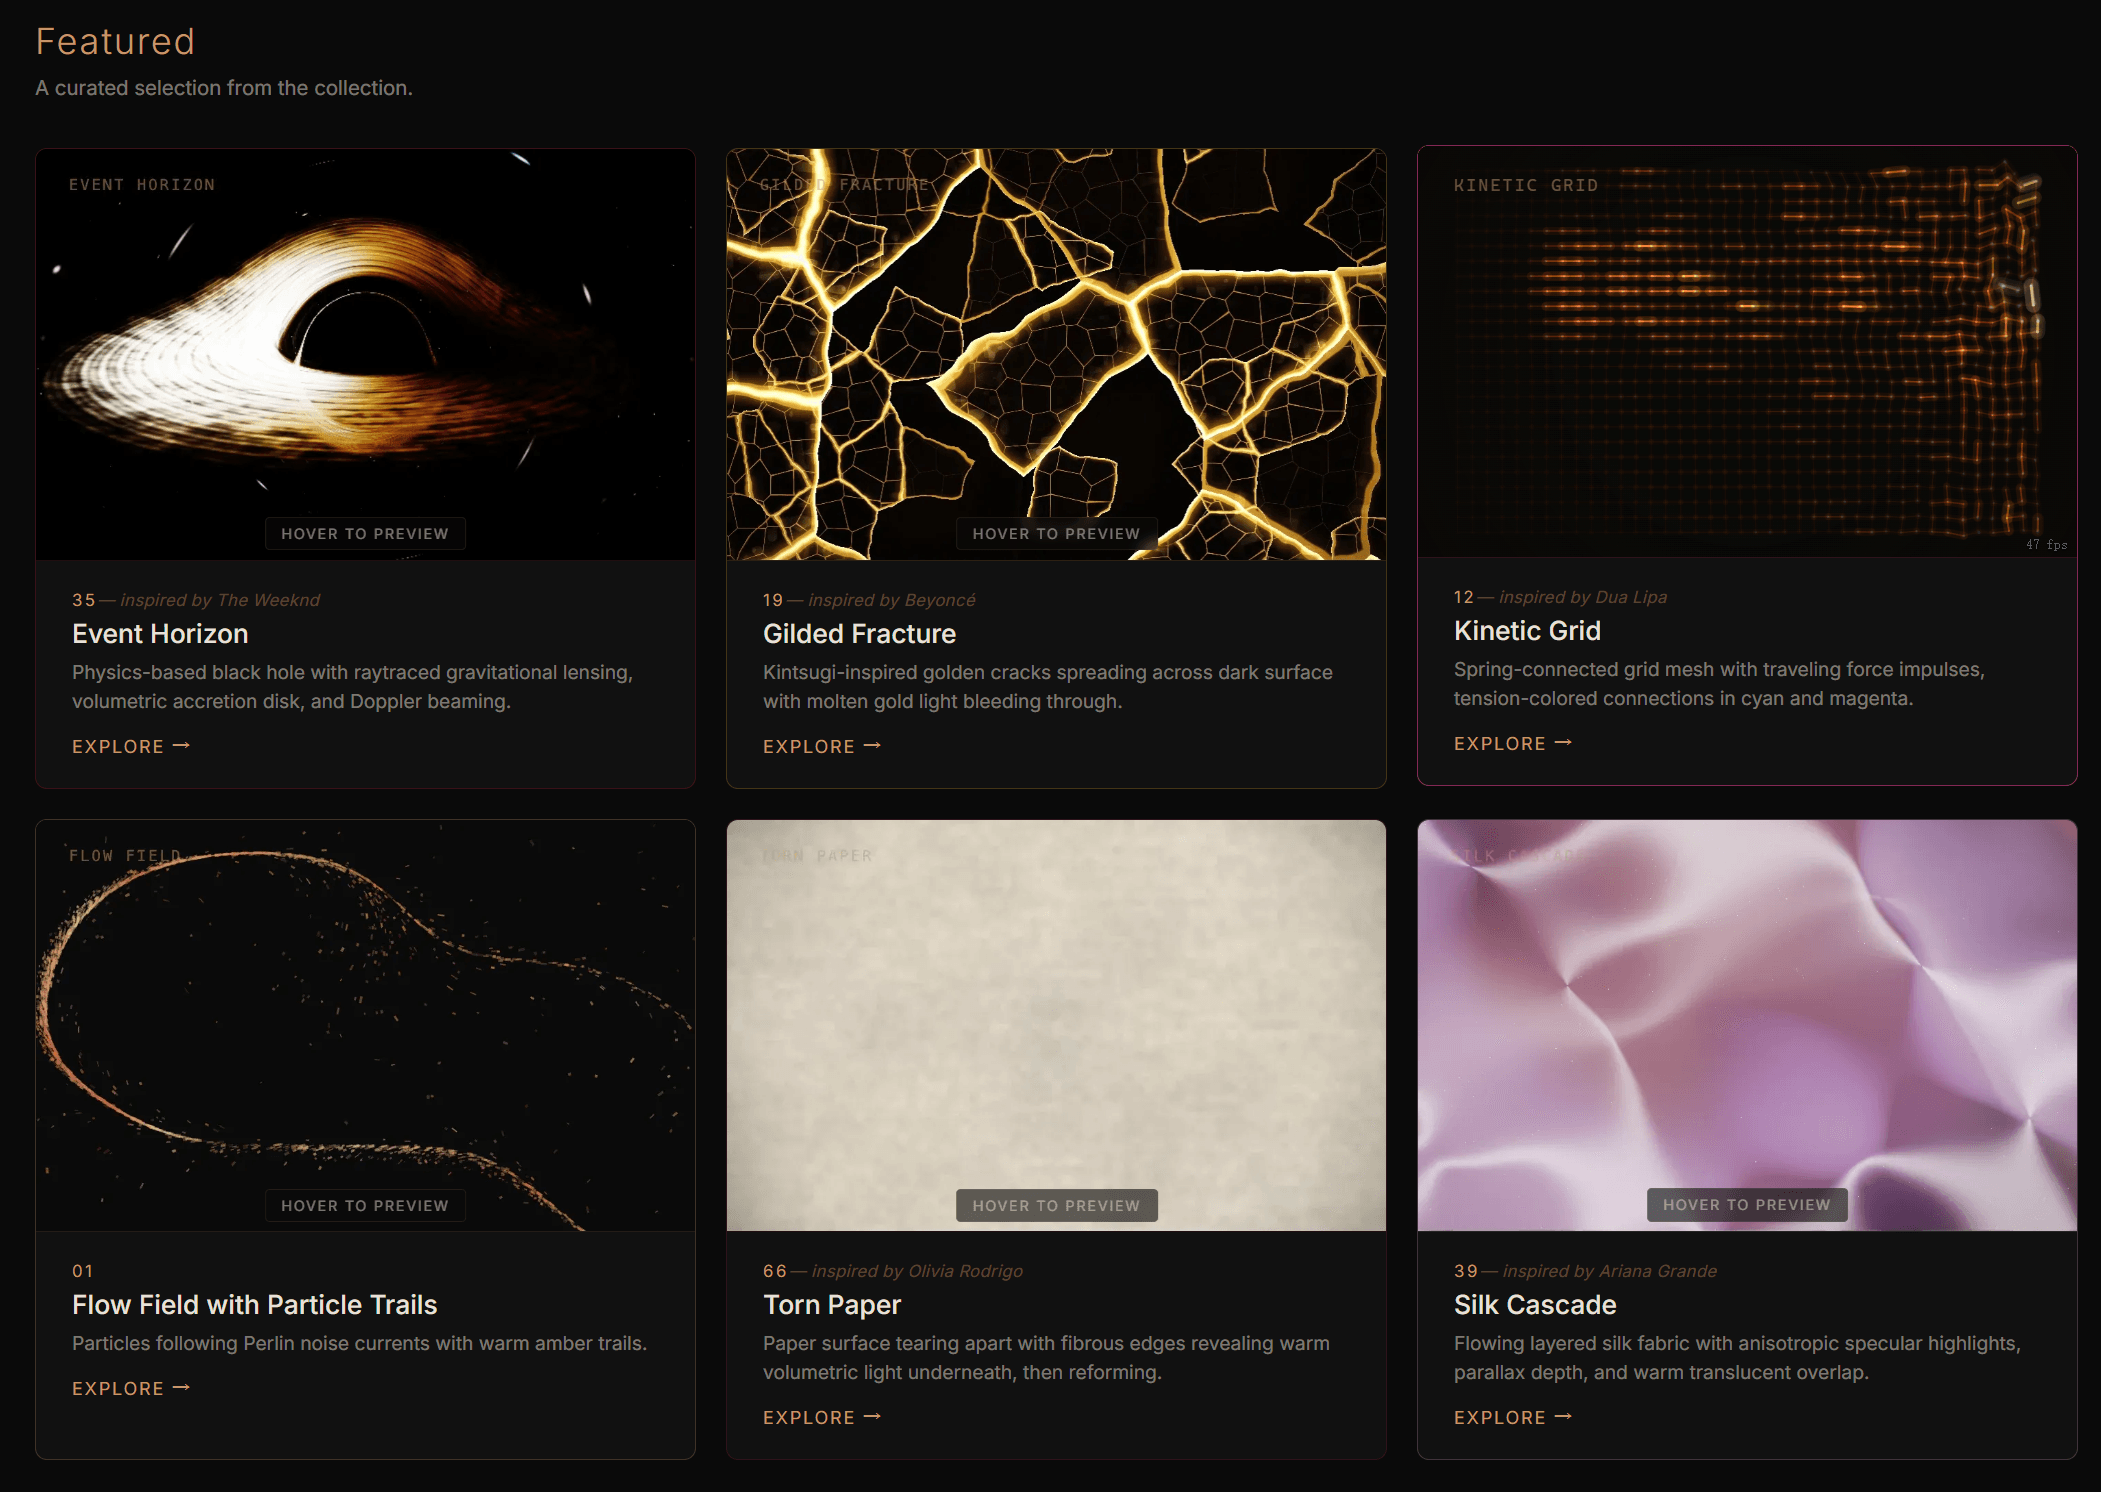Click Hover to Preview label on Event Horizon

[x=365, y=534]
